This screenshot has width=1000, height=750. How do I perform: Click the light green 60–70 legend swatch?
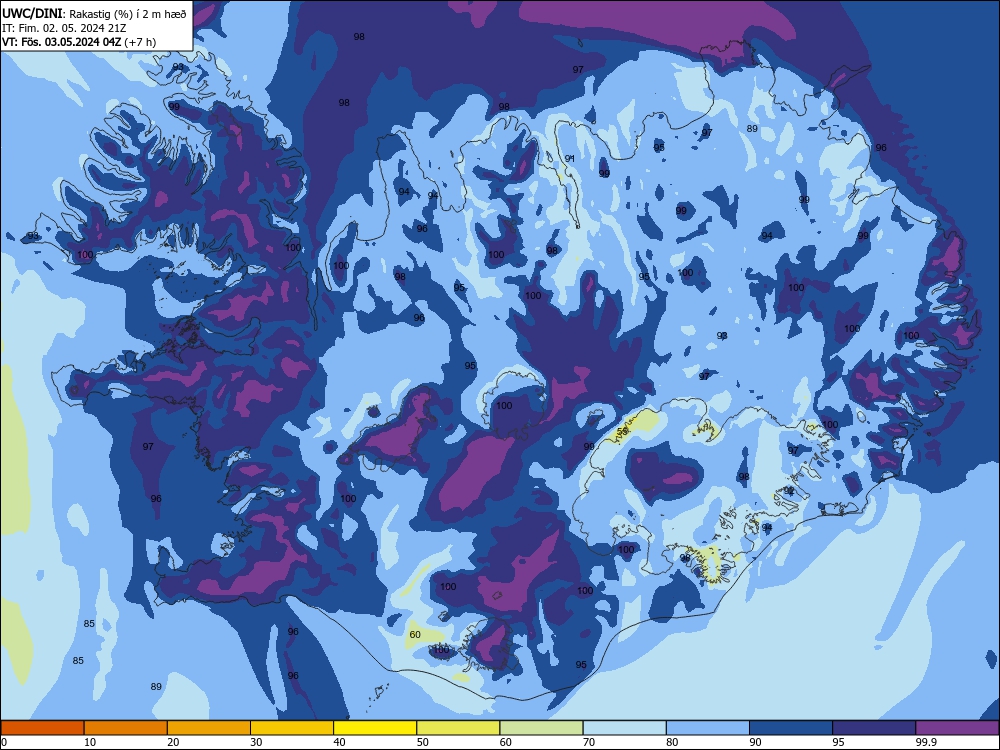tap(541, 728)
